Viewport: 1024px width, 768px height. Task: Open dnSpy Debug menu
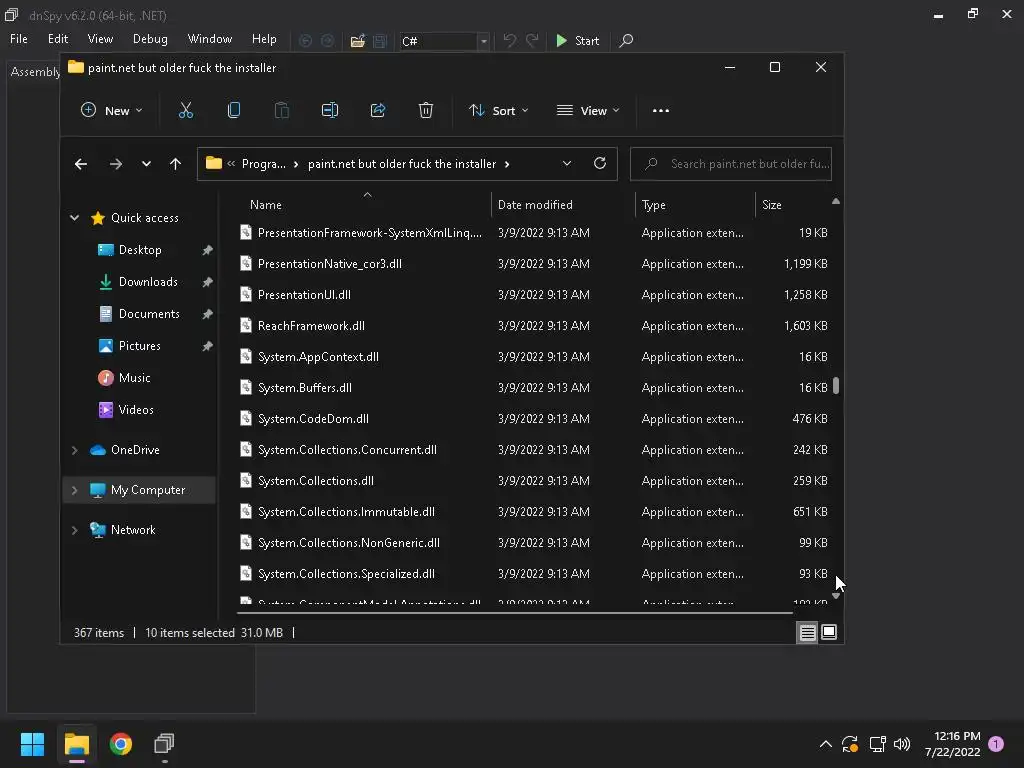150,39
